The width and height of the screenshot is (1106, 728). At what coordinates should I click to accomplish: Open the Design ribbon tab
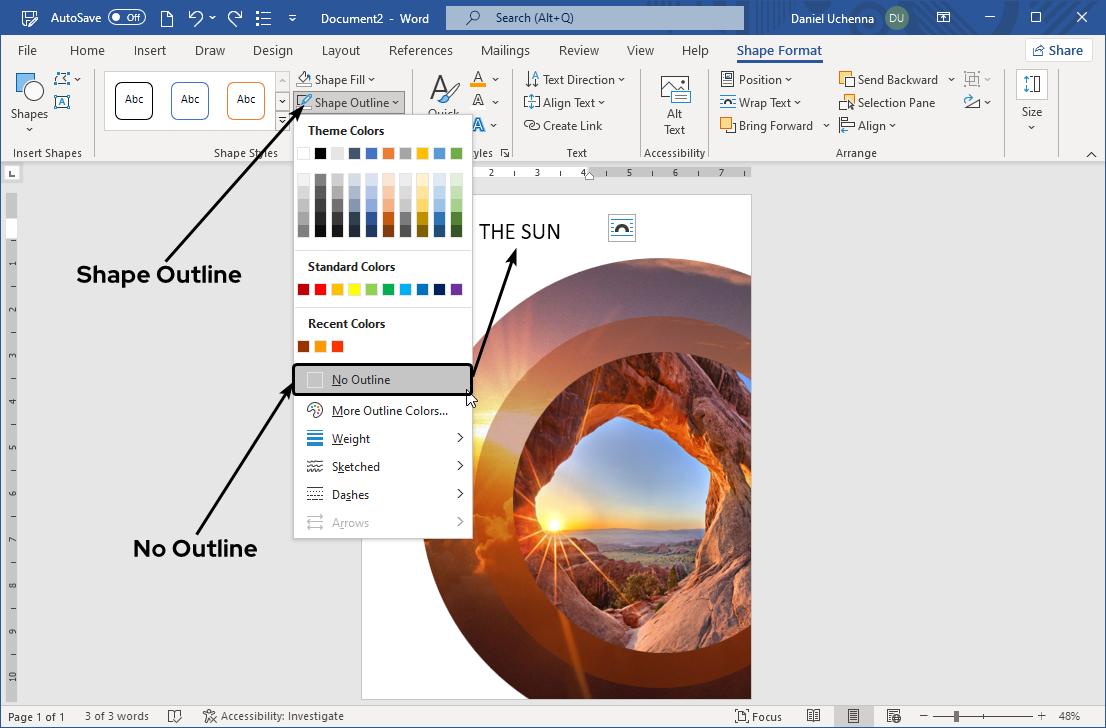point(273,51)
